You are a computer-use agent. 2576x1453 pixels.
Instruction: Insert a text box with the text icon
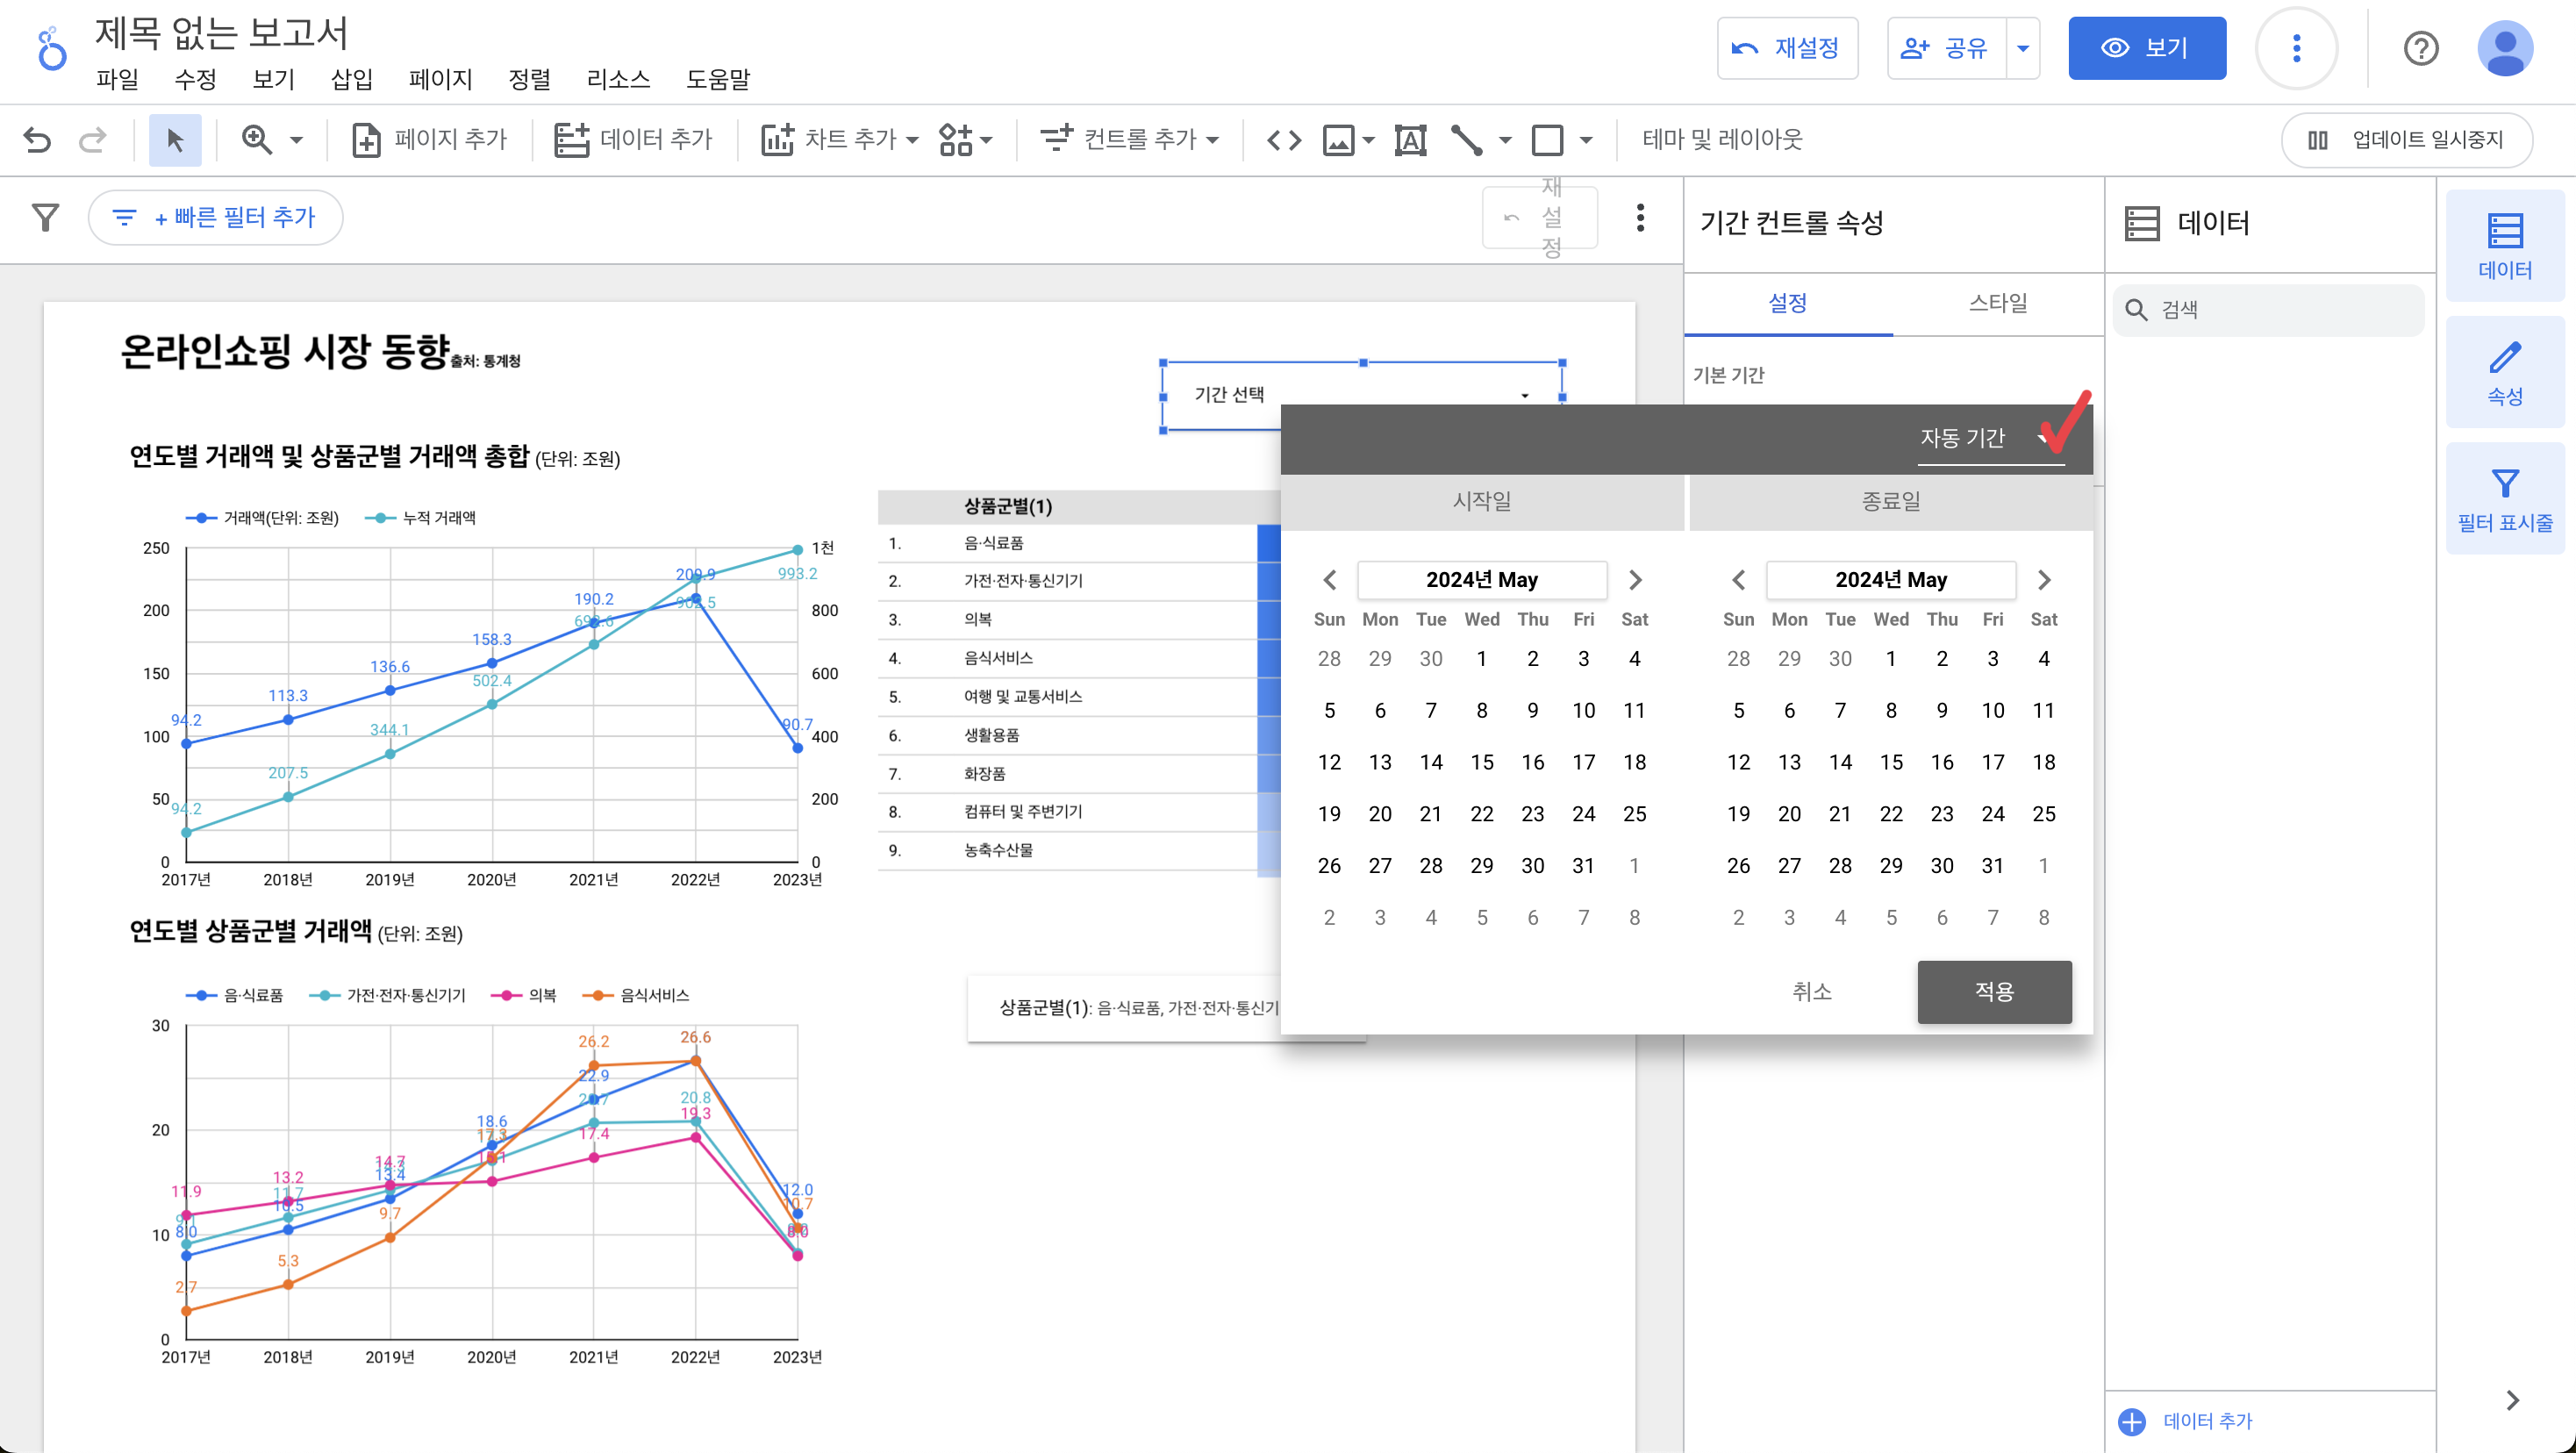(x=1410, y=140)
